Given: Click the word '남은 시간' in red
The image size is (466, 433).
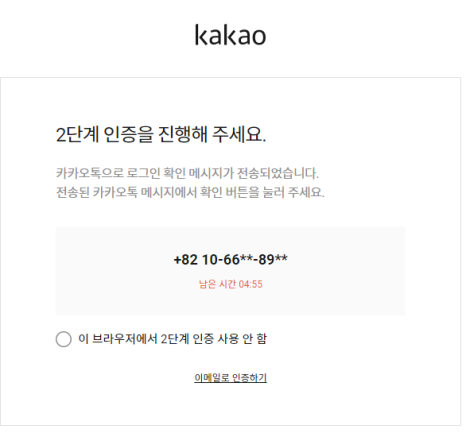Looking at the screenshot, I should coord(217,284).
